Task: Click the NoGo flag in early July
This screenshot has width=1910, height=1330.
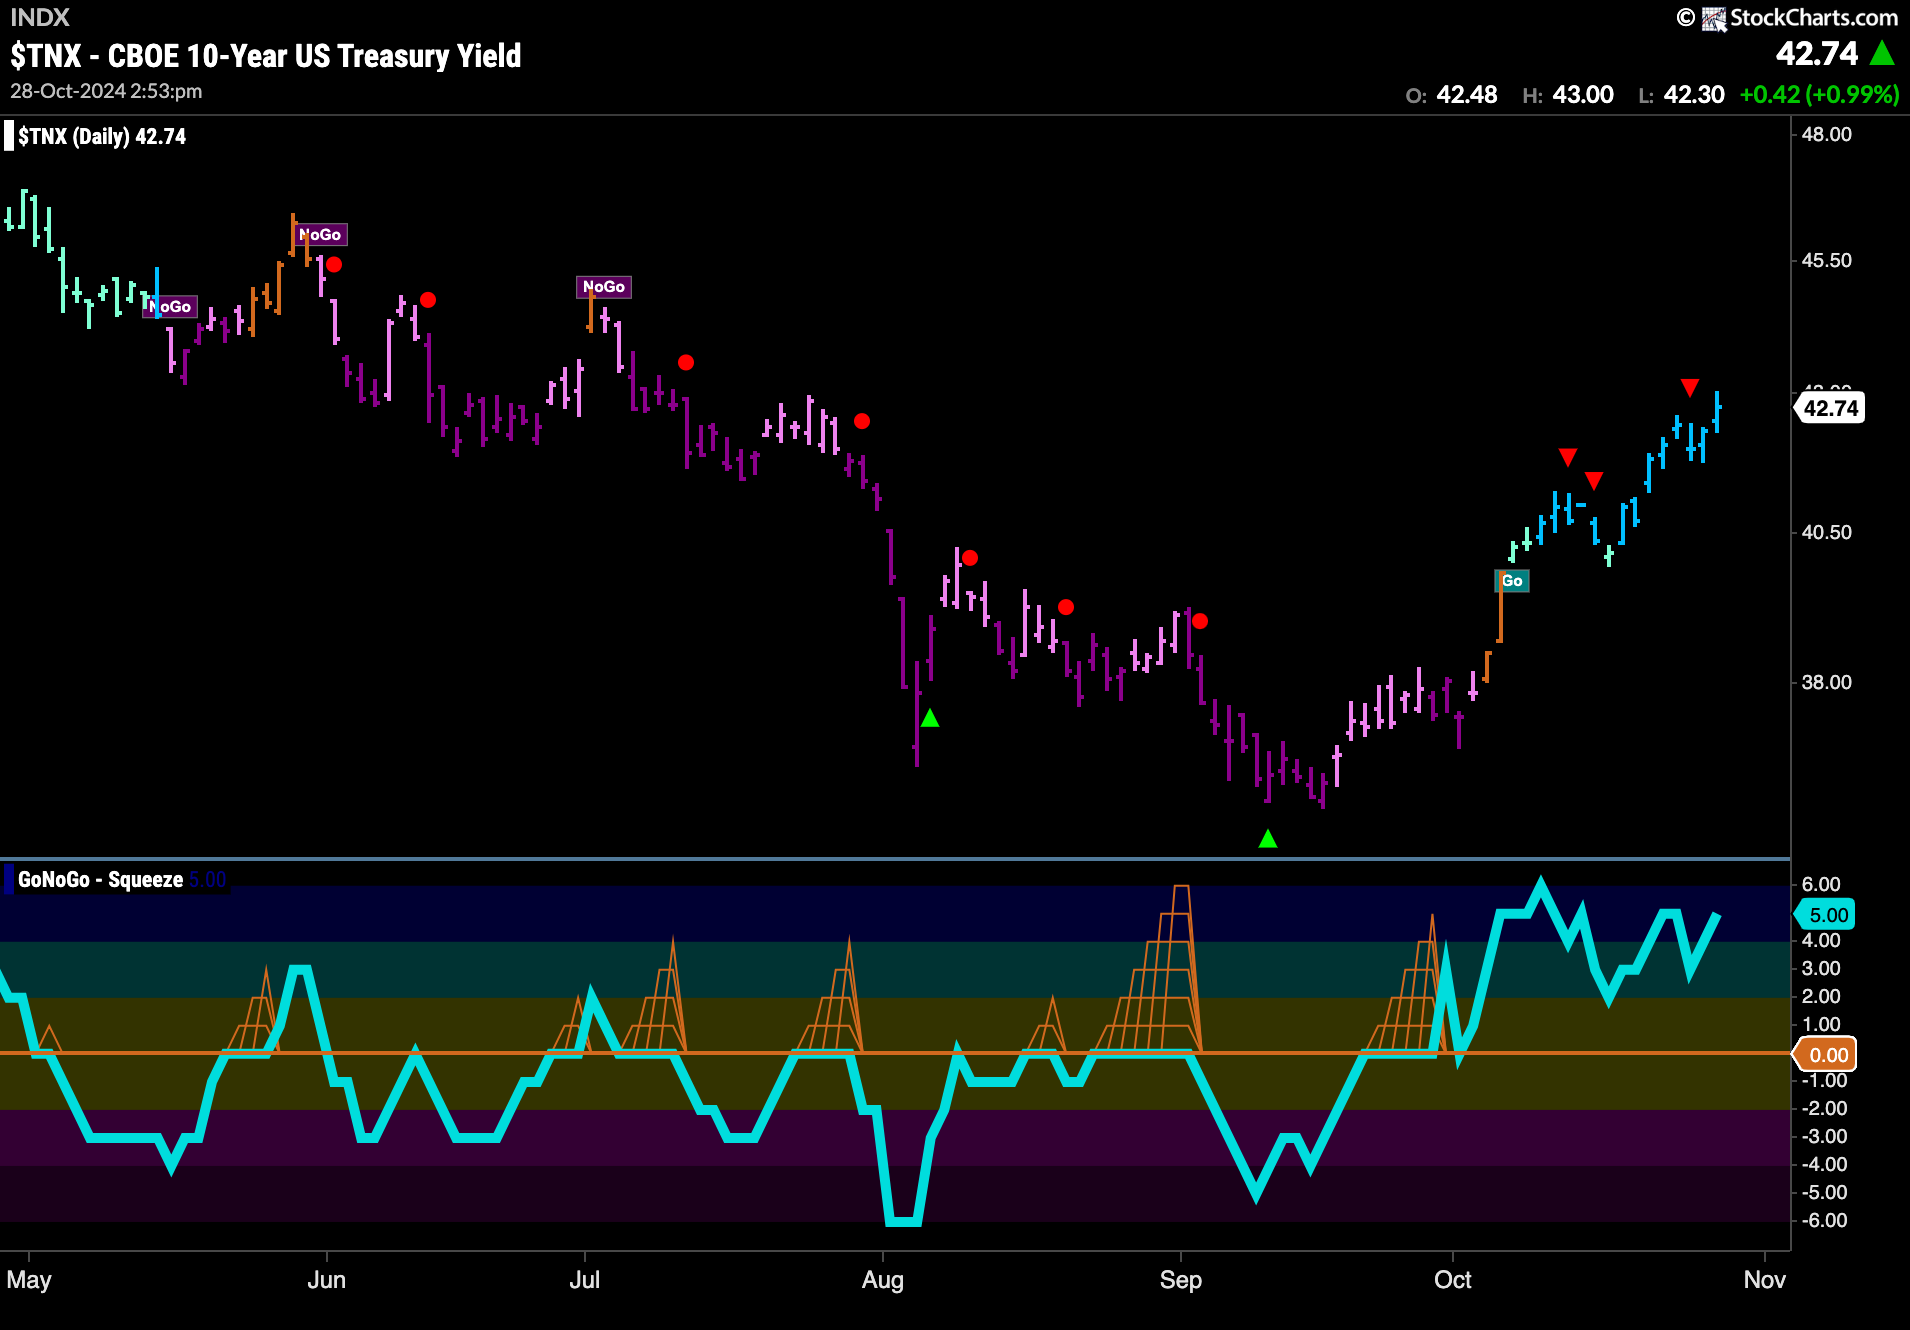Action: pos(604,287)
